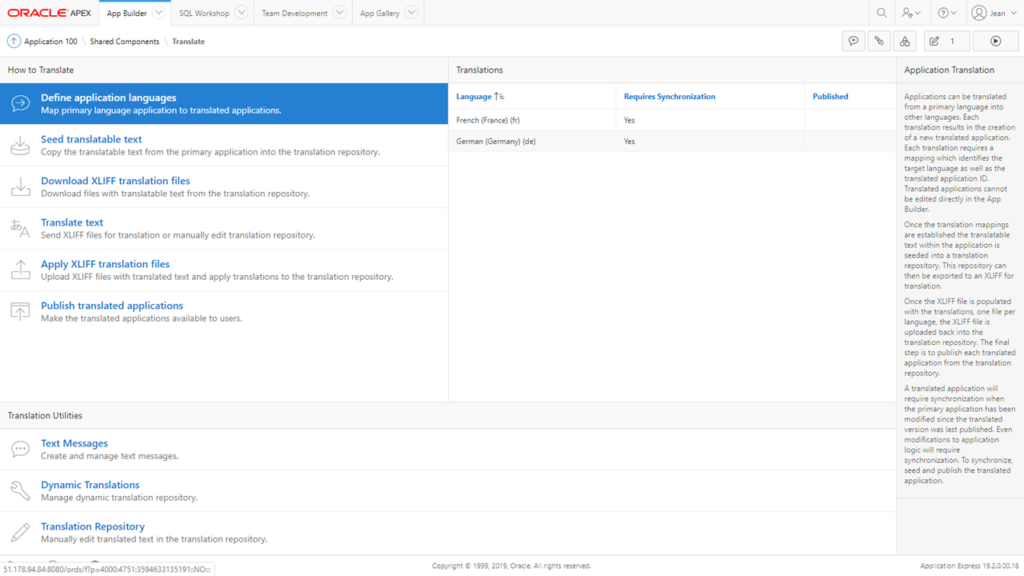Go up using the Application 100 arrow icon
The width and height of the screenshot is (1024, 576).
(x=14, y=41)
